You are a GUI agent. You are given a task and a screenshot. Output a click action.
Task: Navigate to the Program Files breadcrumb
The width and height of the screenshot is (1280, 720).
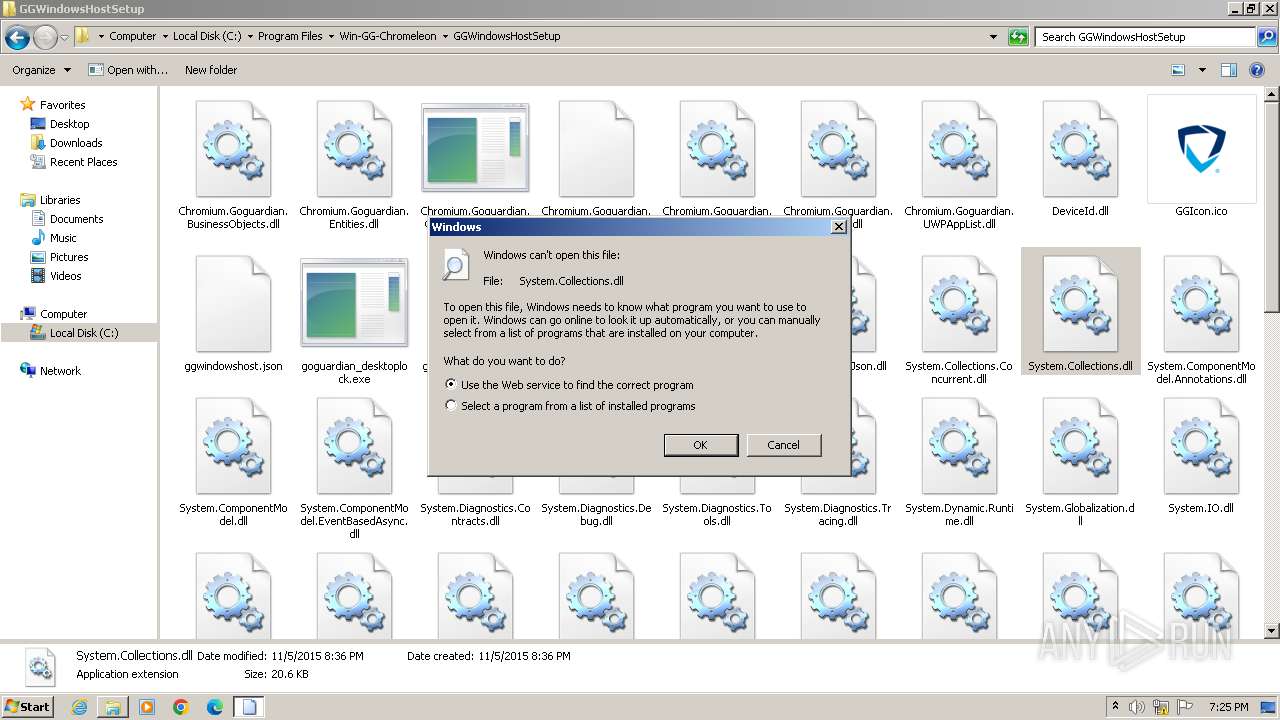(290, 36)
